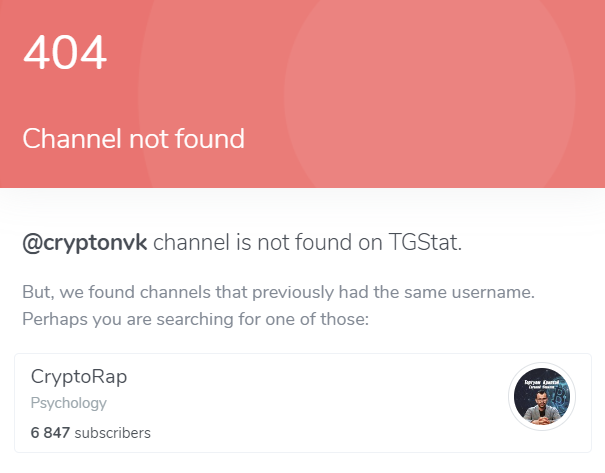Select the Psychology category label
This screenshot has width=605, height=473.
point(69,403)
